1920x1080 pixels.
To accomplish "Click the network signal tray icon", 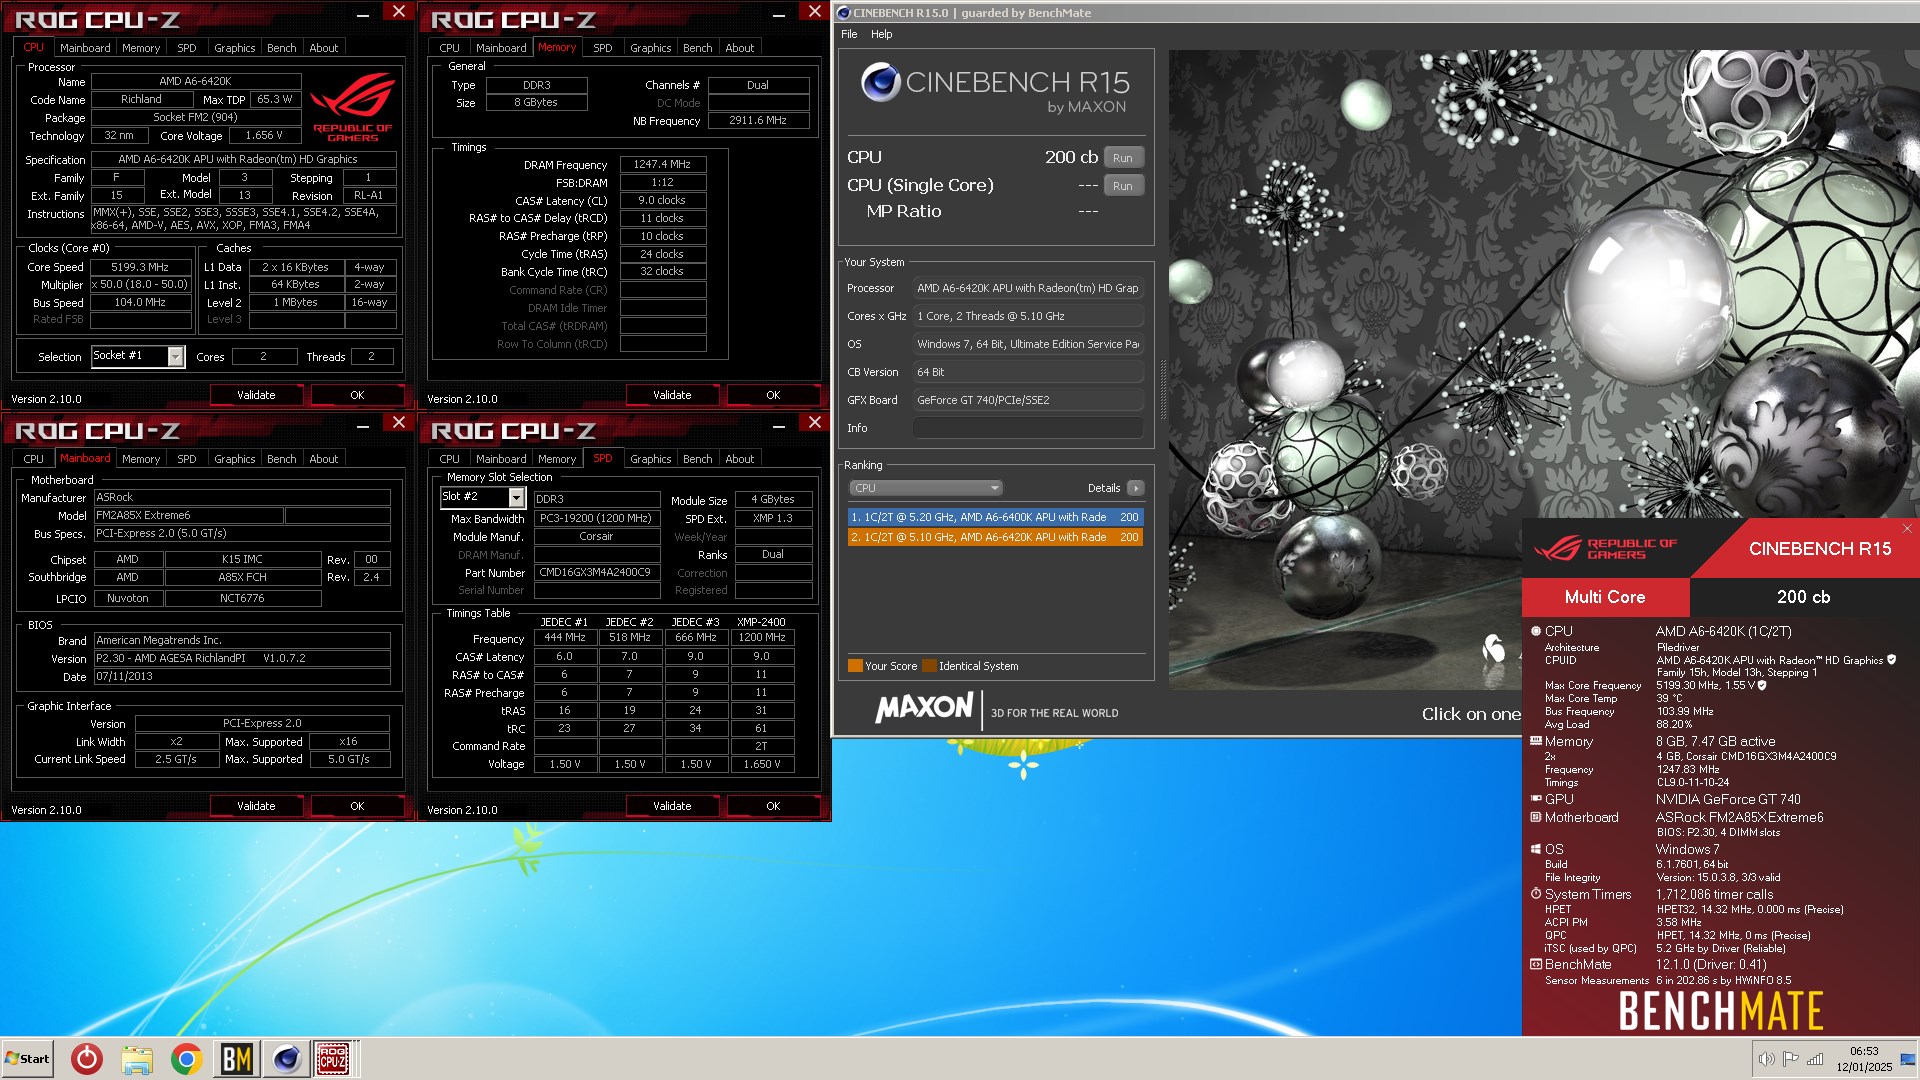I will pyautogui.click(x=1815, y=1059).
